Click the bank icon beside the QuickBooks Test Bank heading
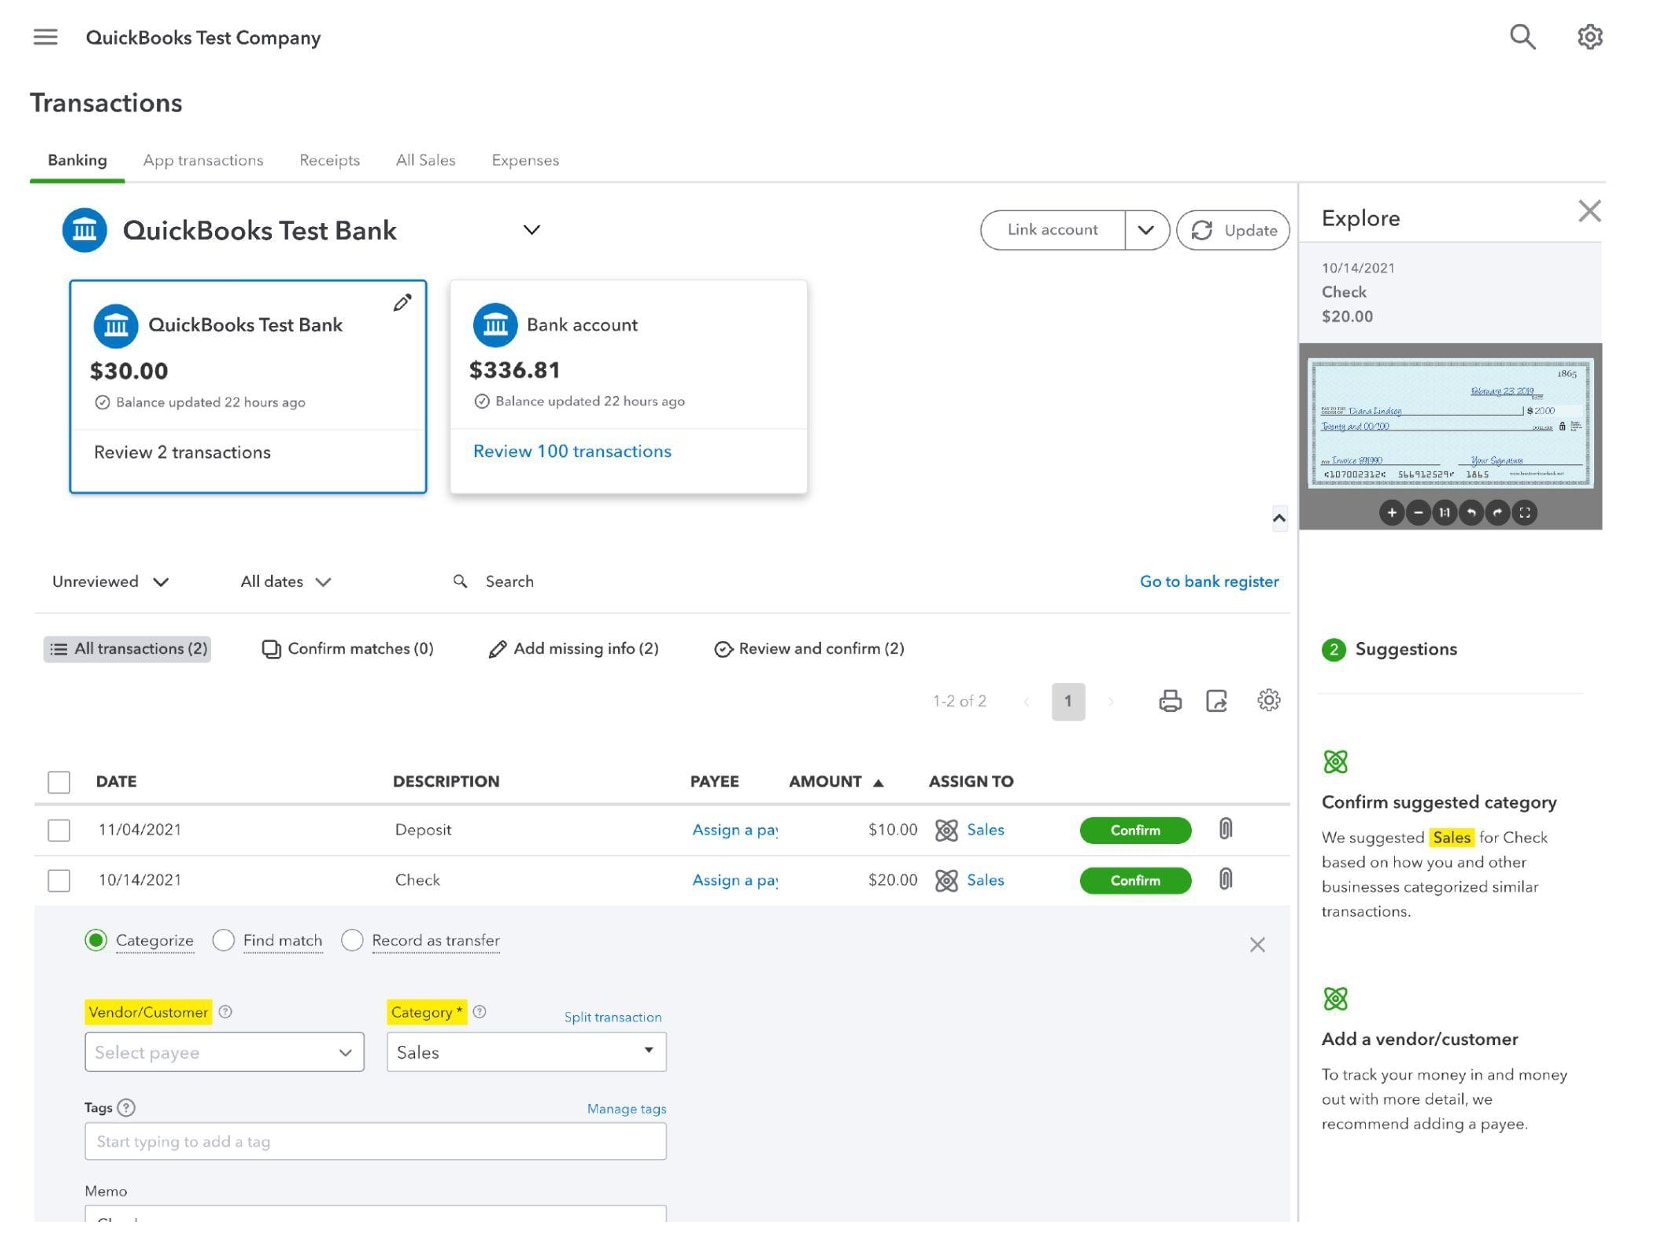Screen dimensions: 1674x1234 pyautogui.click(x=85, y=231)
